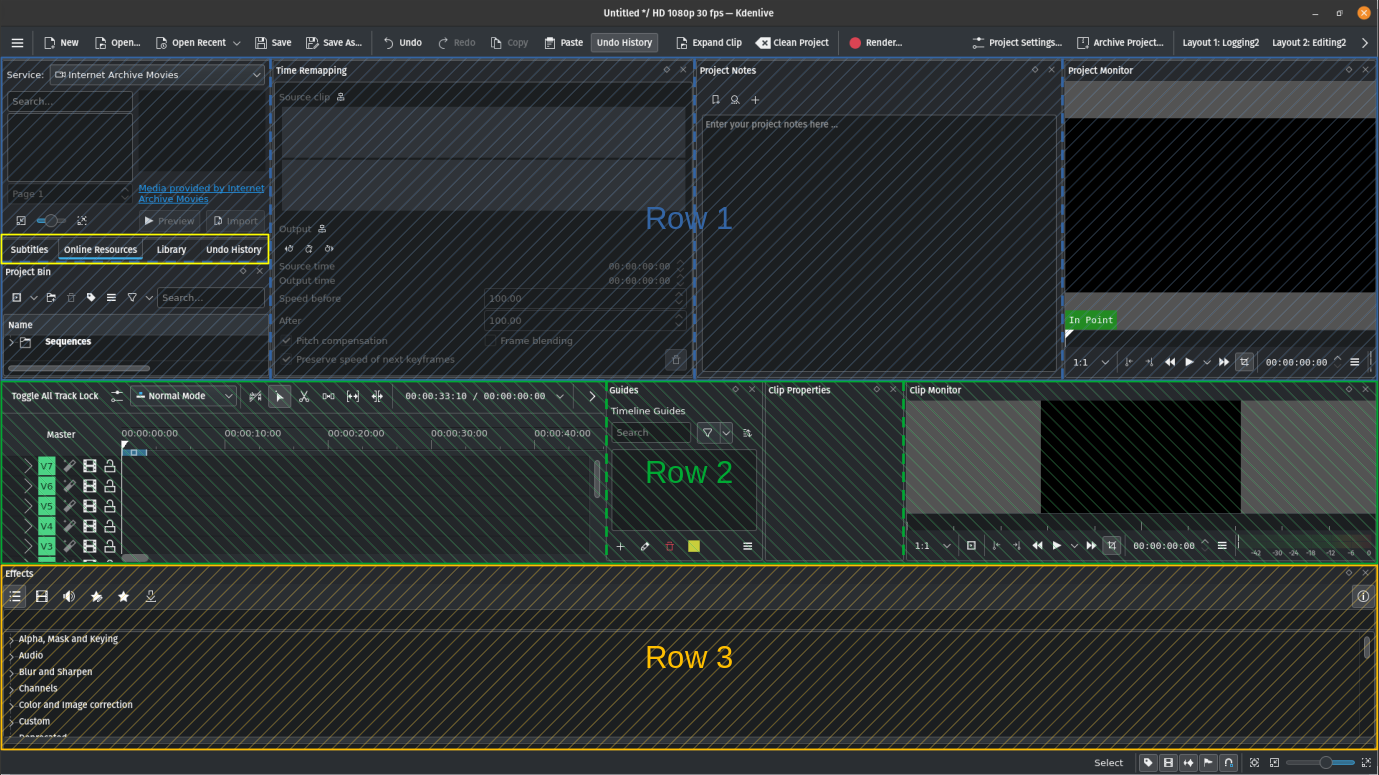Expand the Sequences folder in Project Bin

pos(12,342)
